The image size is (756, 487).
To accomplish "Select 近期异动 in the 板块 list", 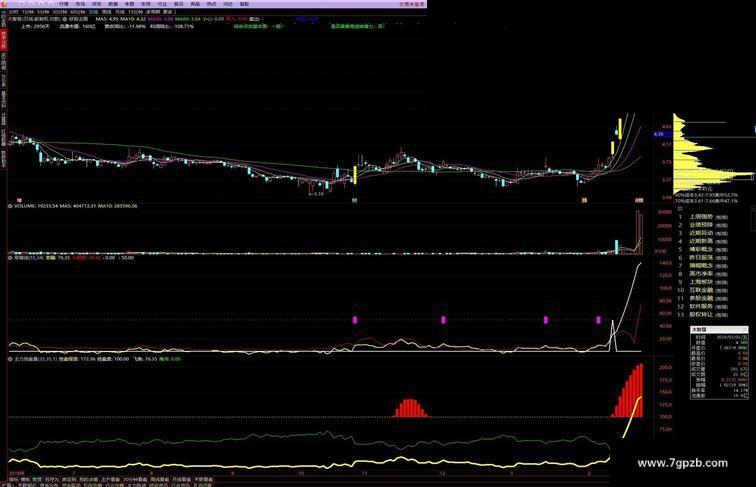I will pos(701,233).
